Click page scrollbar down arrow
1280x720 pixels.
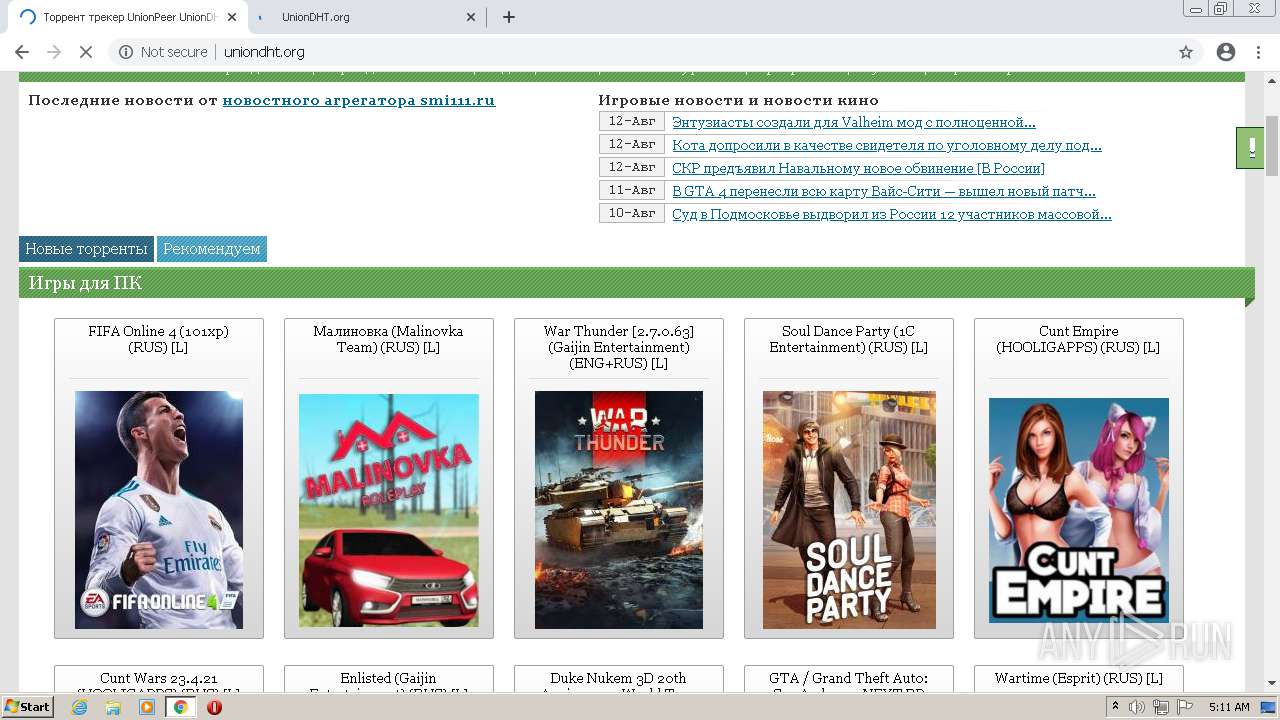point(1271,684)
